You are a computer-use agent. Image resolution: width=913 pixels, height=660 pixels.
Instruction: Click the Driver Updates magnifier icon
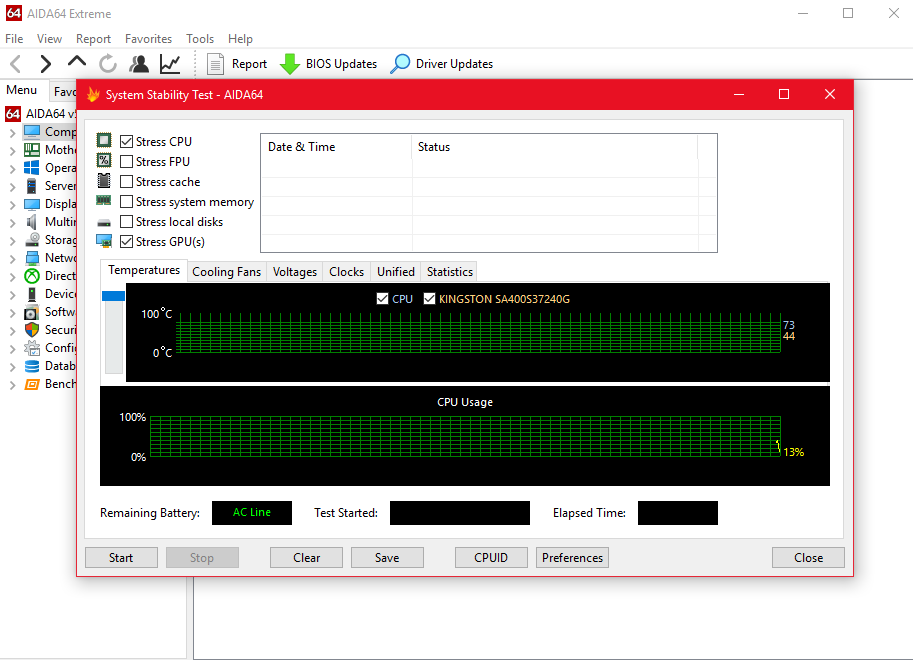tap(400, 63)
